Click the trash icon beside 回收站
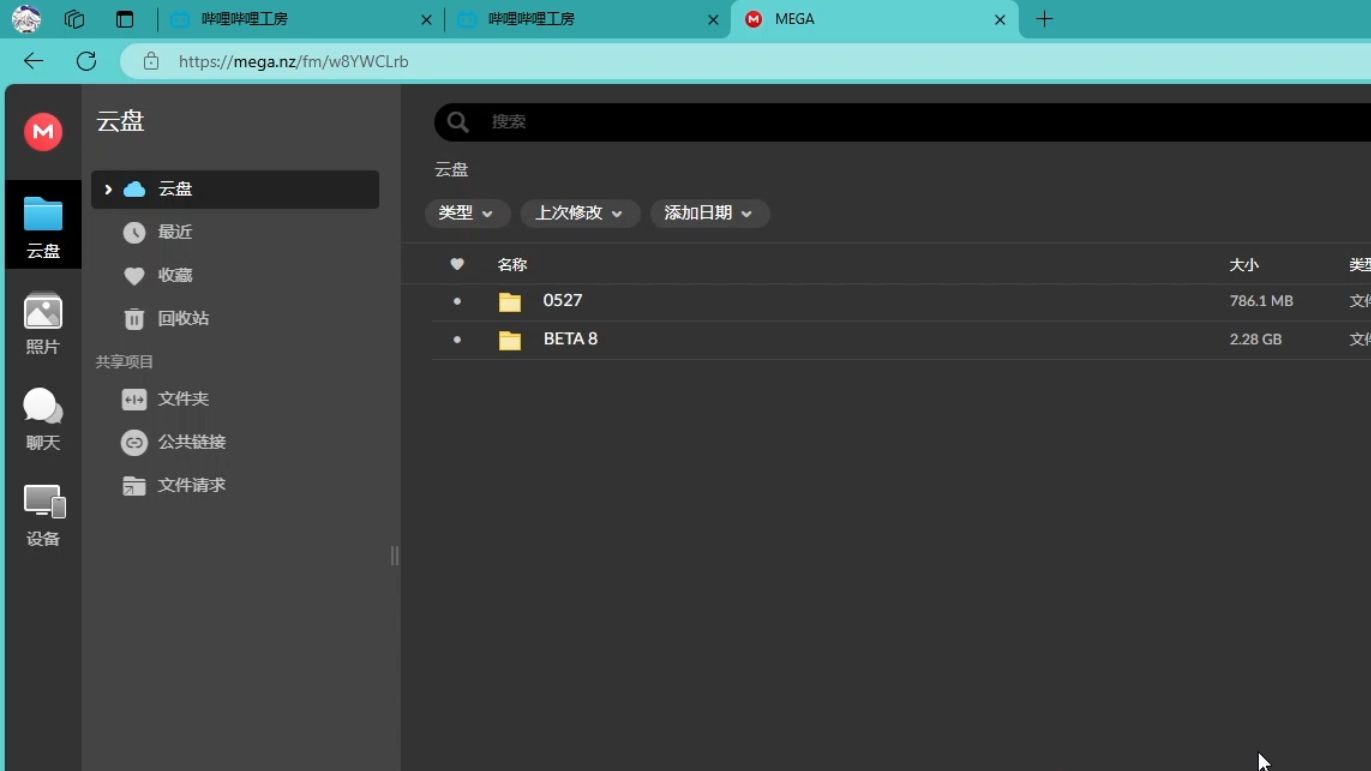Image resolution: width=1371 pixels, height=771 pixels. tap(134, 319)
